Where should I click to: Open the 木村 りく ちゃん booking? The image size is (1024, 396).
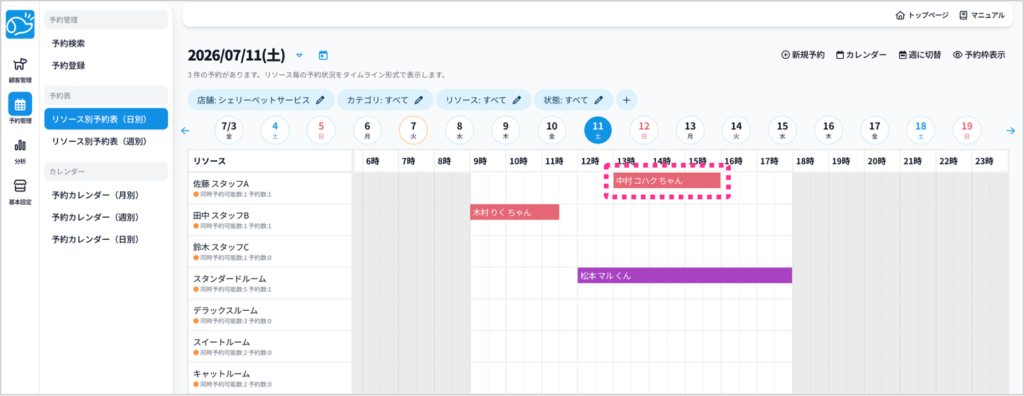click(x=515, y=212)
